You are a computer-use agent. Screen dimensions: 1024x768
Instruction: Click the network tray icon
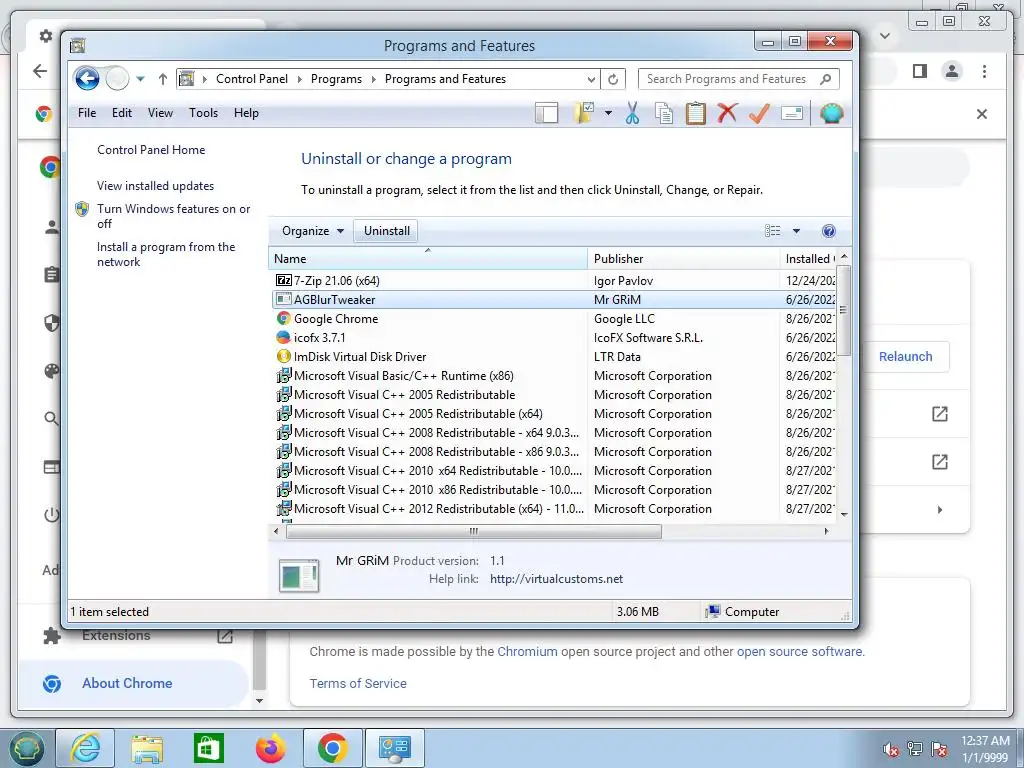tap(915, 748)
